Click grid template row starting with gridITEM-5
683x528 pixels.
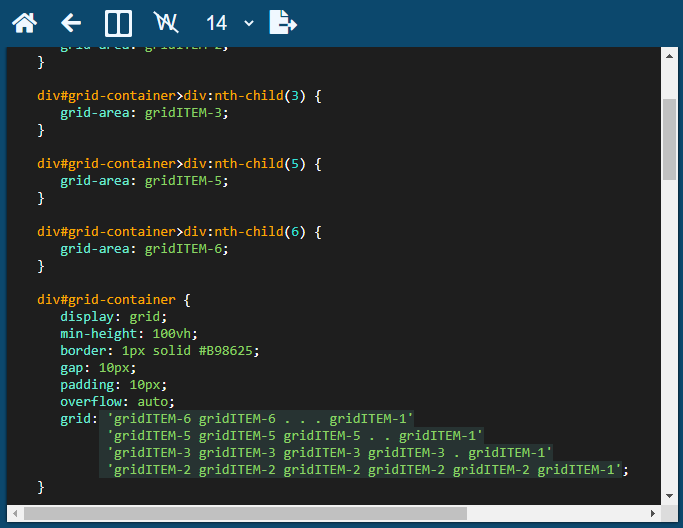point(295,436)
